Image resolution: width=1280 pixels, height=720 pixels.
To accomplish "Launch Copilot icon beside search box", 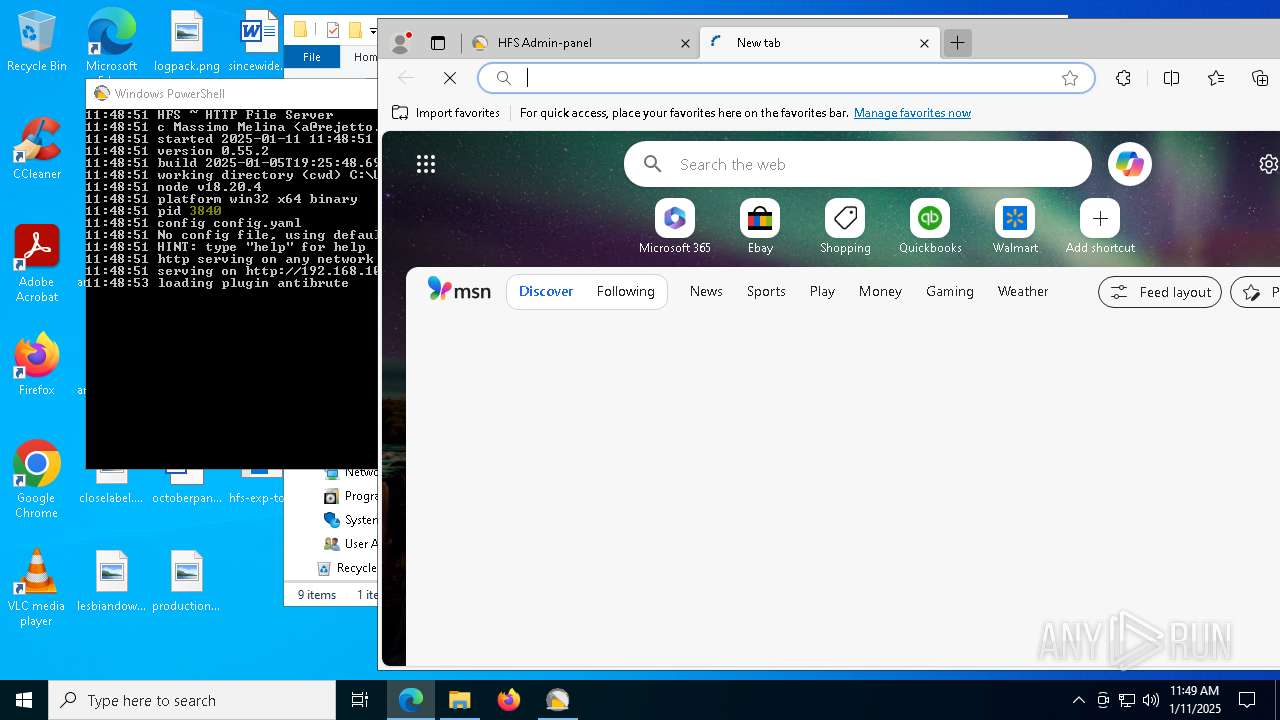I will (x=1130, y=164).
